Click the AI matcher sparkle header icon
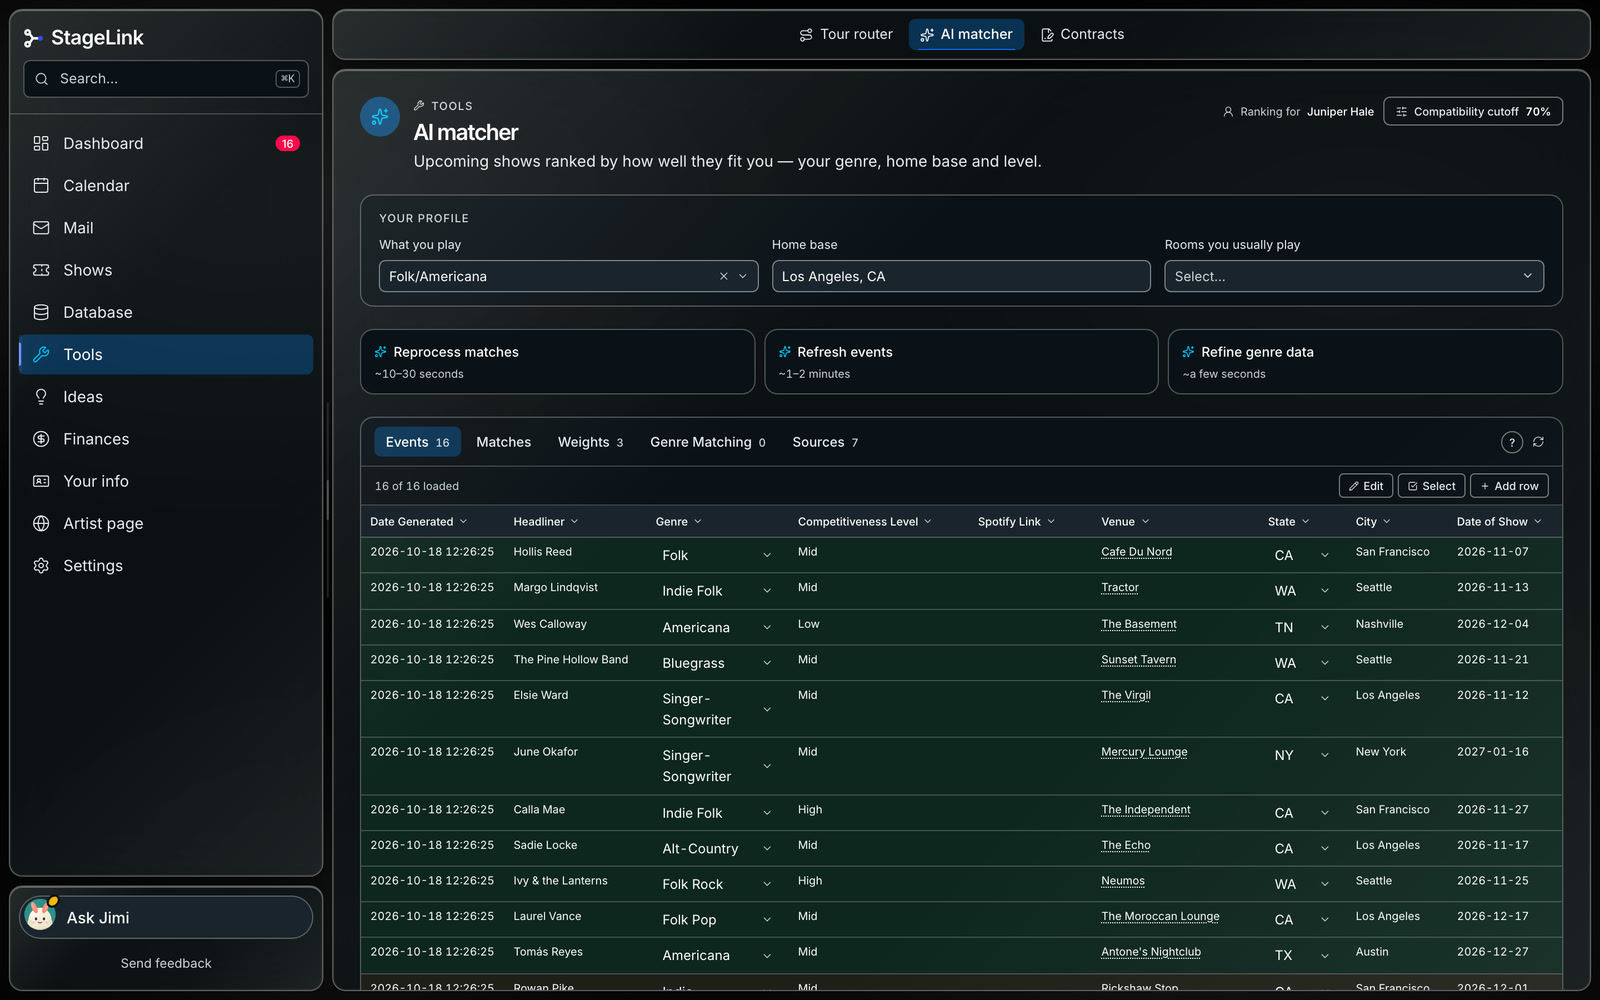The width and height of the screenshot is (1600, 1000). pyautogui.click(x=380, y=117)
